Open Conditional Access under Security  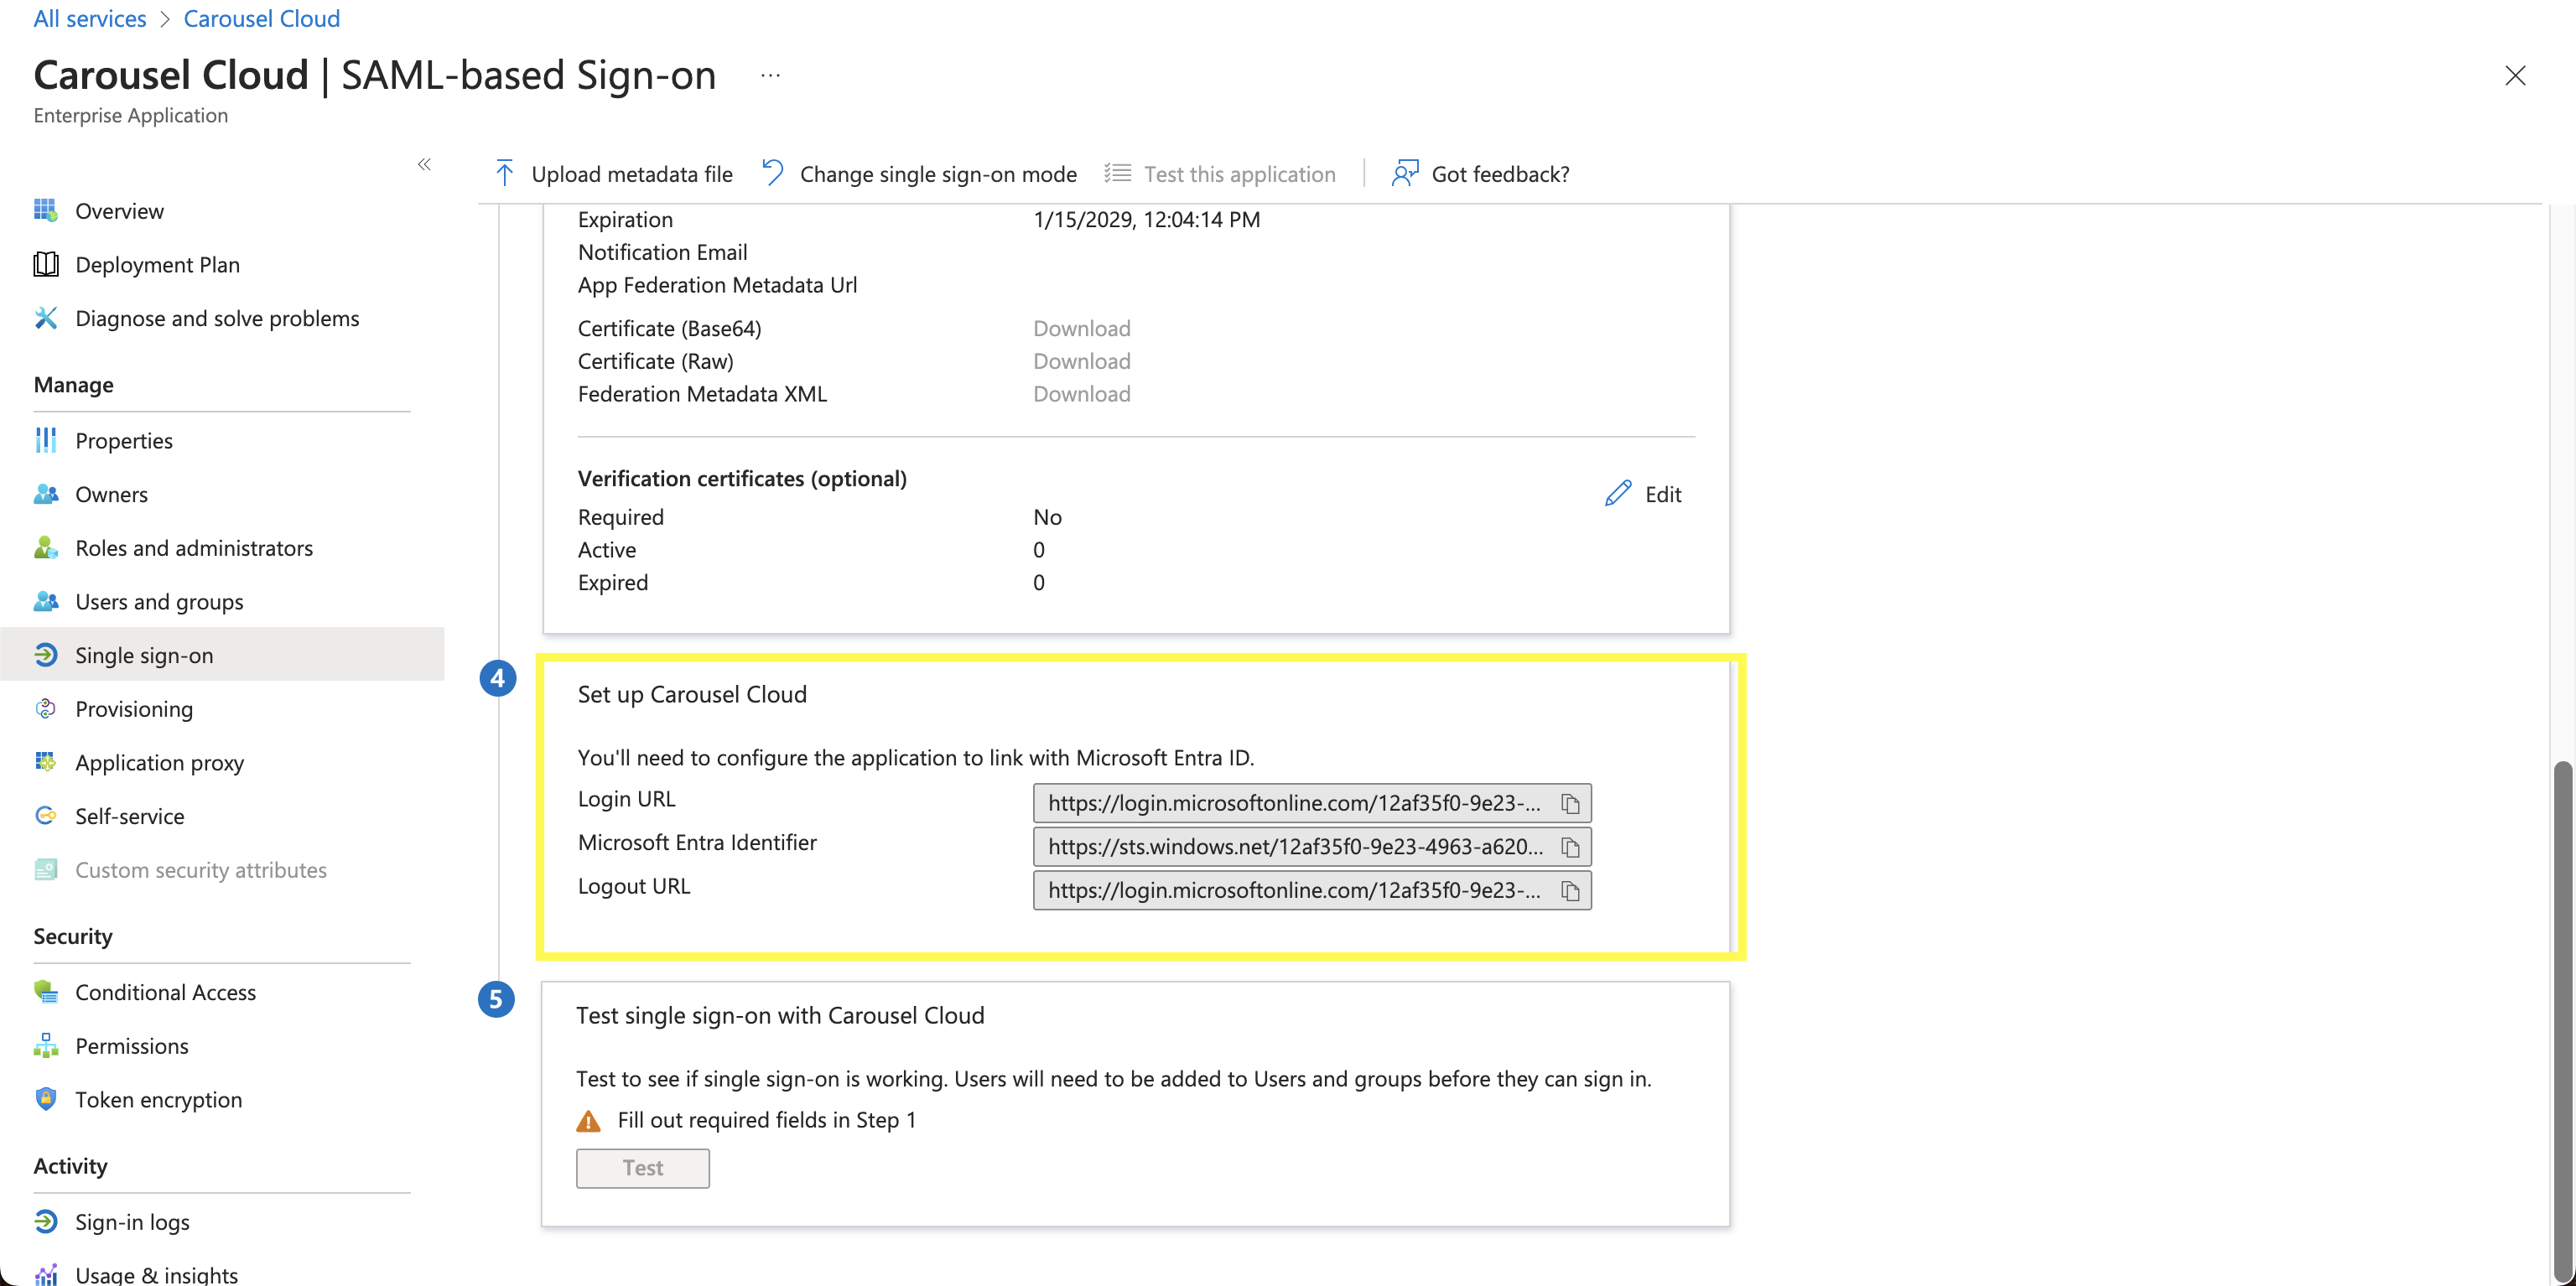[166, 992]
